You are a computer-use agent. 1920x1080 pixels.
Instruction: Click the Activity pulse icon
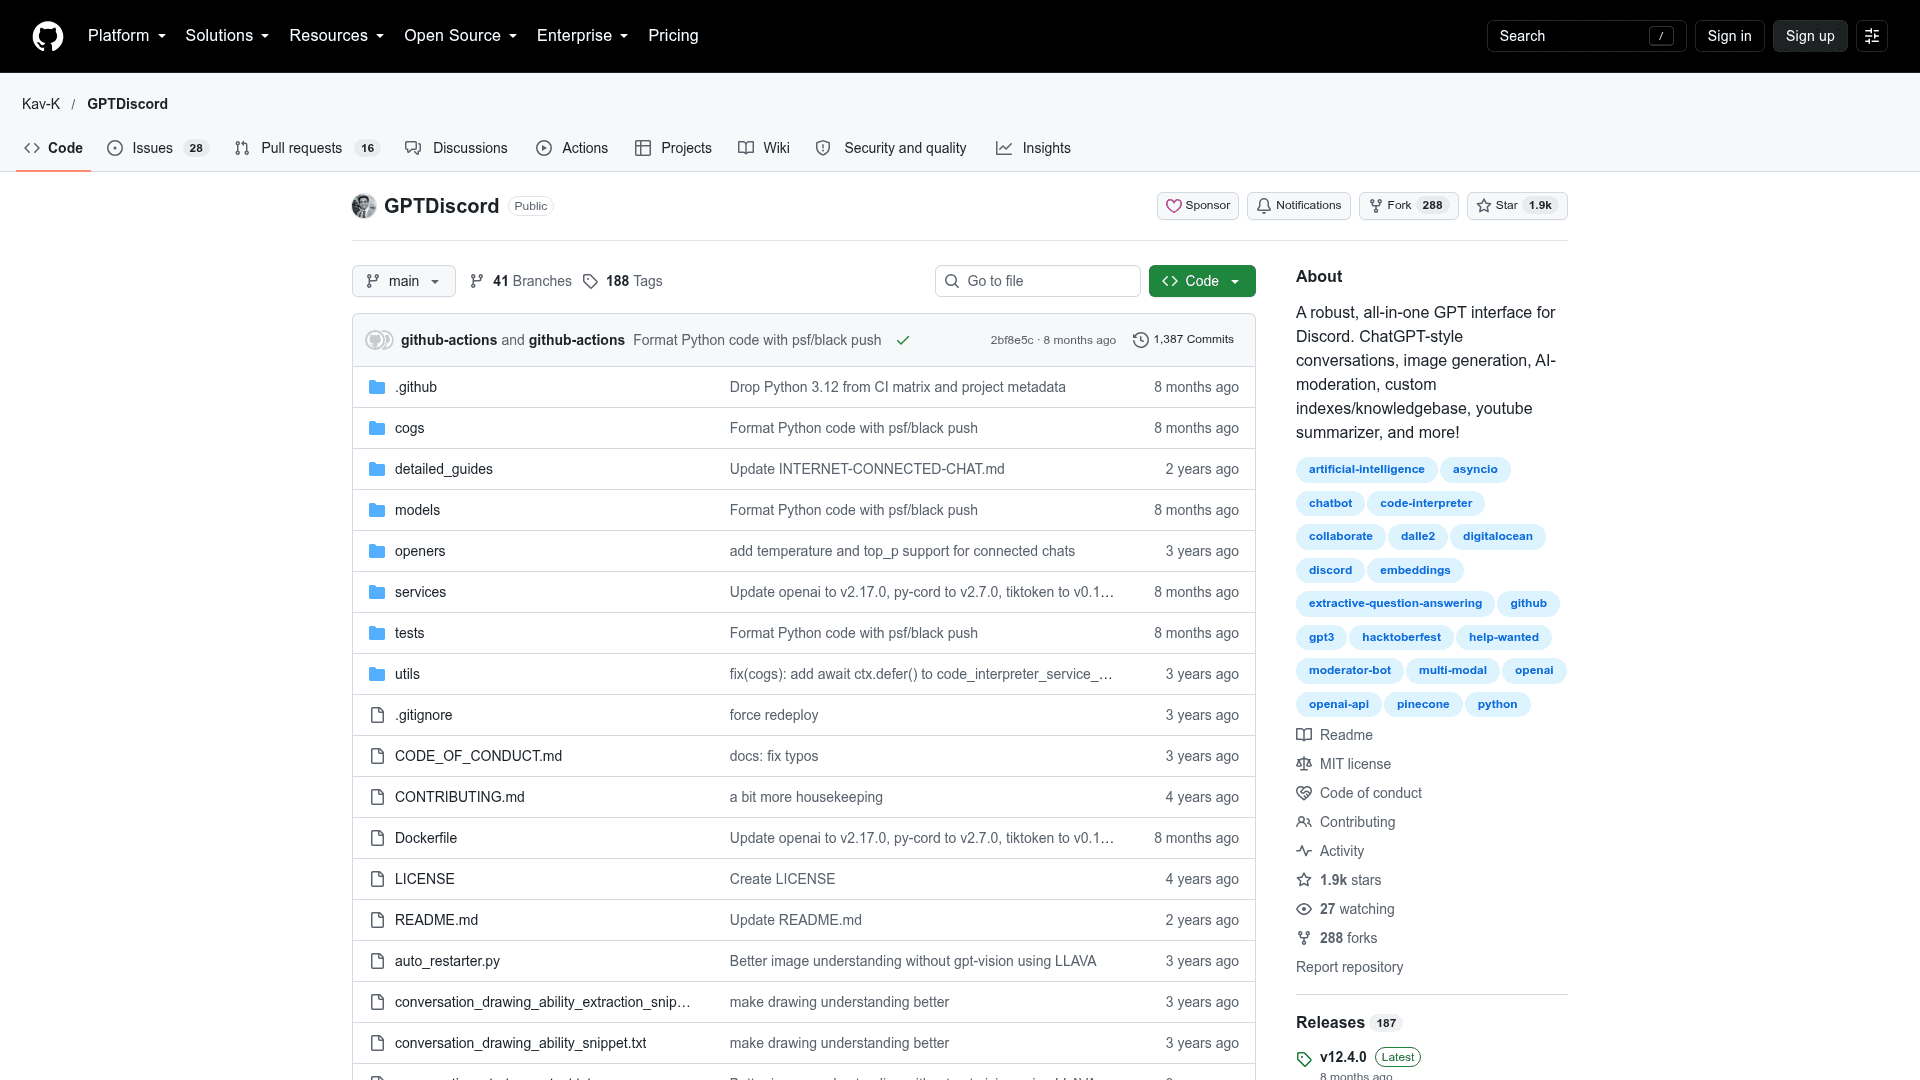(x=1304, y=851)
